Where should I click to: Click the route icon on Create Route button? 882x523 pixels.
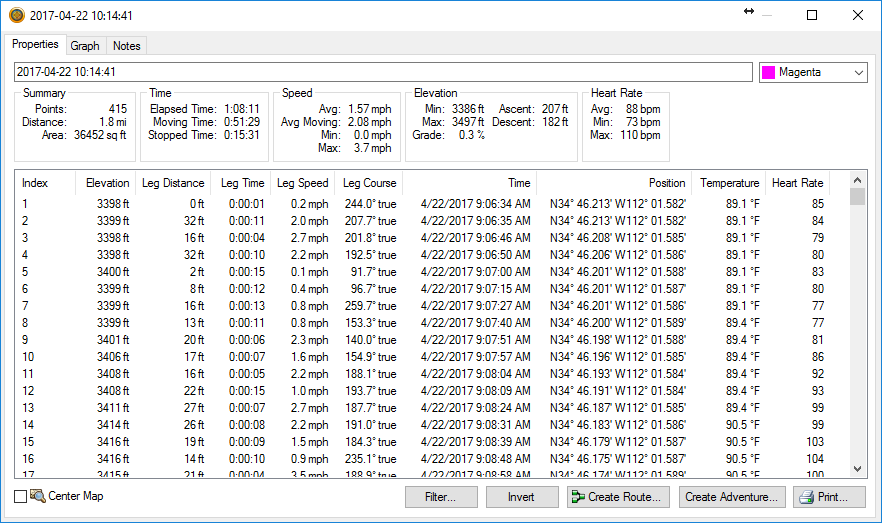(578, 497)
